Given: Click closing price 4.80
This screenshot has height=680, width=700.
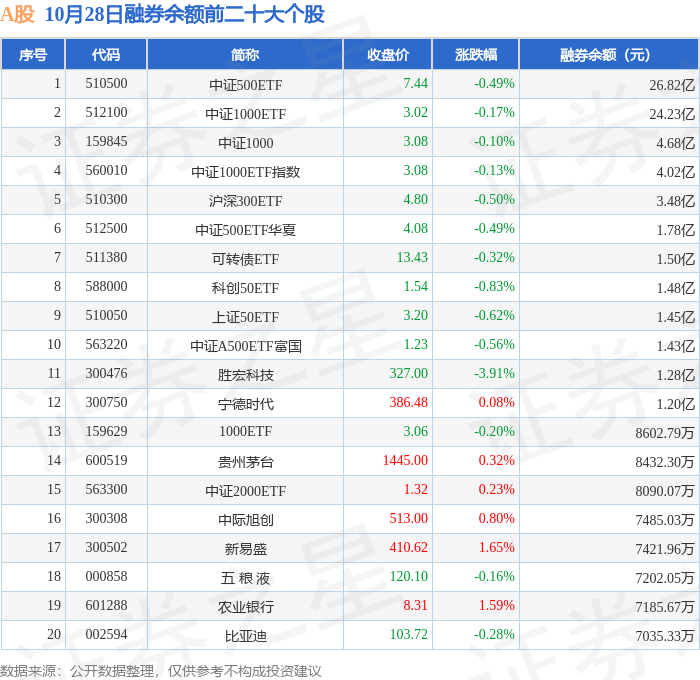Looking at the screenshot, I should 416,200.
